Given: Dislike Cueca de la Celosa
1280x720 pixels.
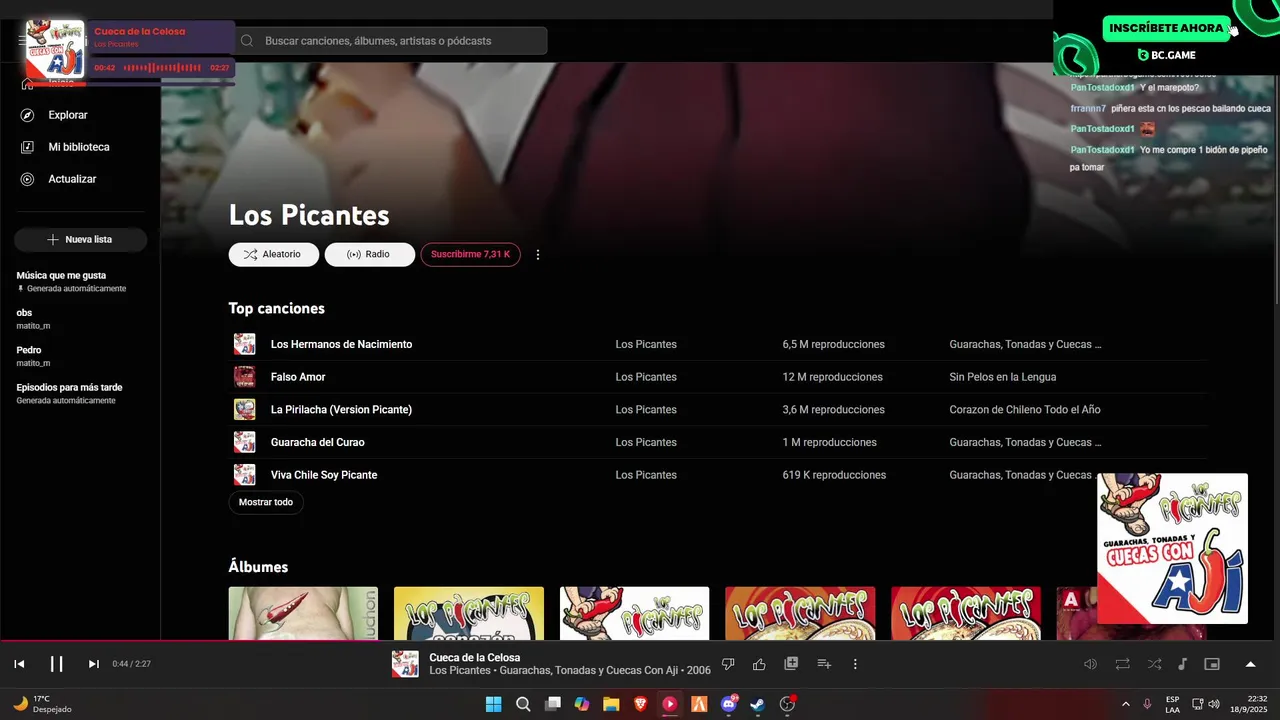Looking at the screenshot, I should (x=728, y=664).
